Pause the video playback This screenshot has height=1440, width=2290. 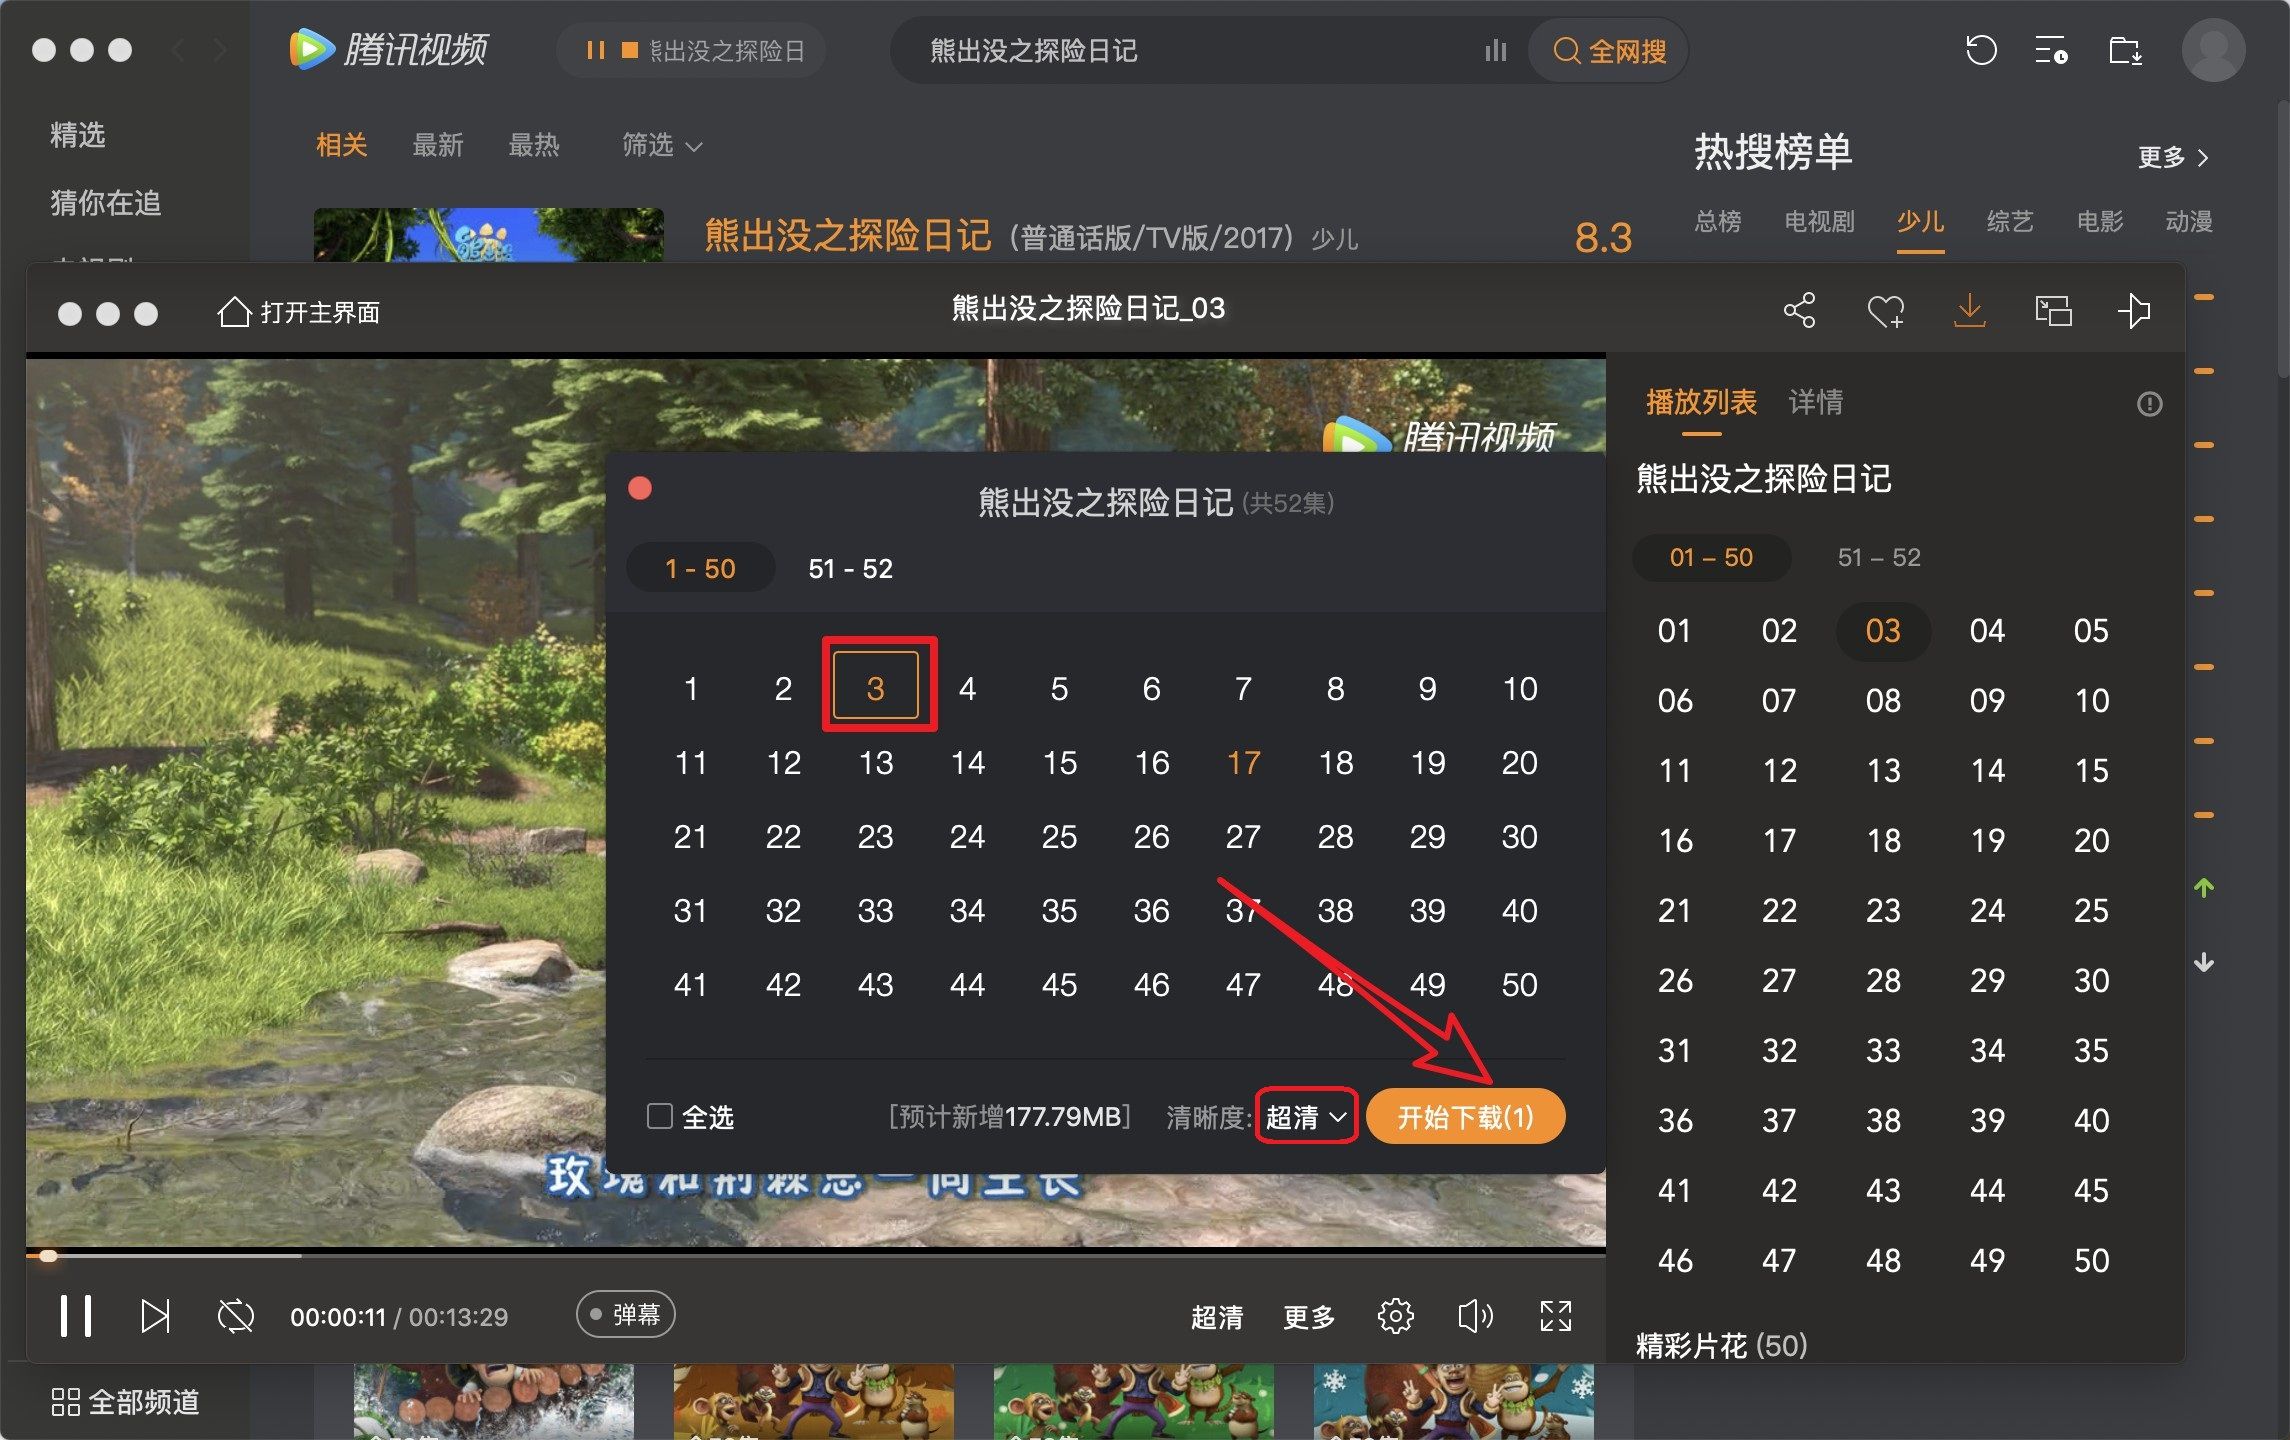(x=76, y=1316)
